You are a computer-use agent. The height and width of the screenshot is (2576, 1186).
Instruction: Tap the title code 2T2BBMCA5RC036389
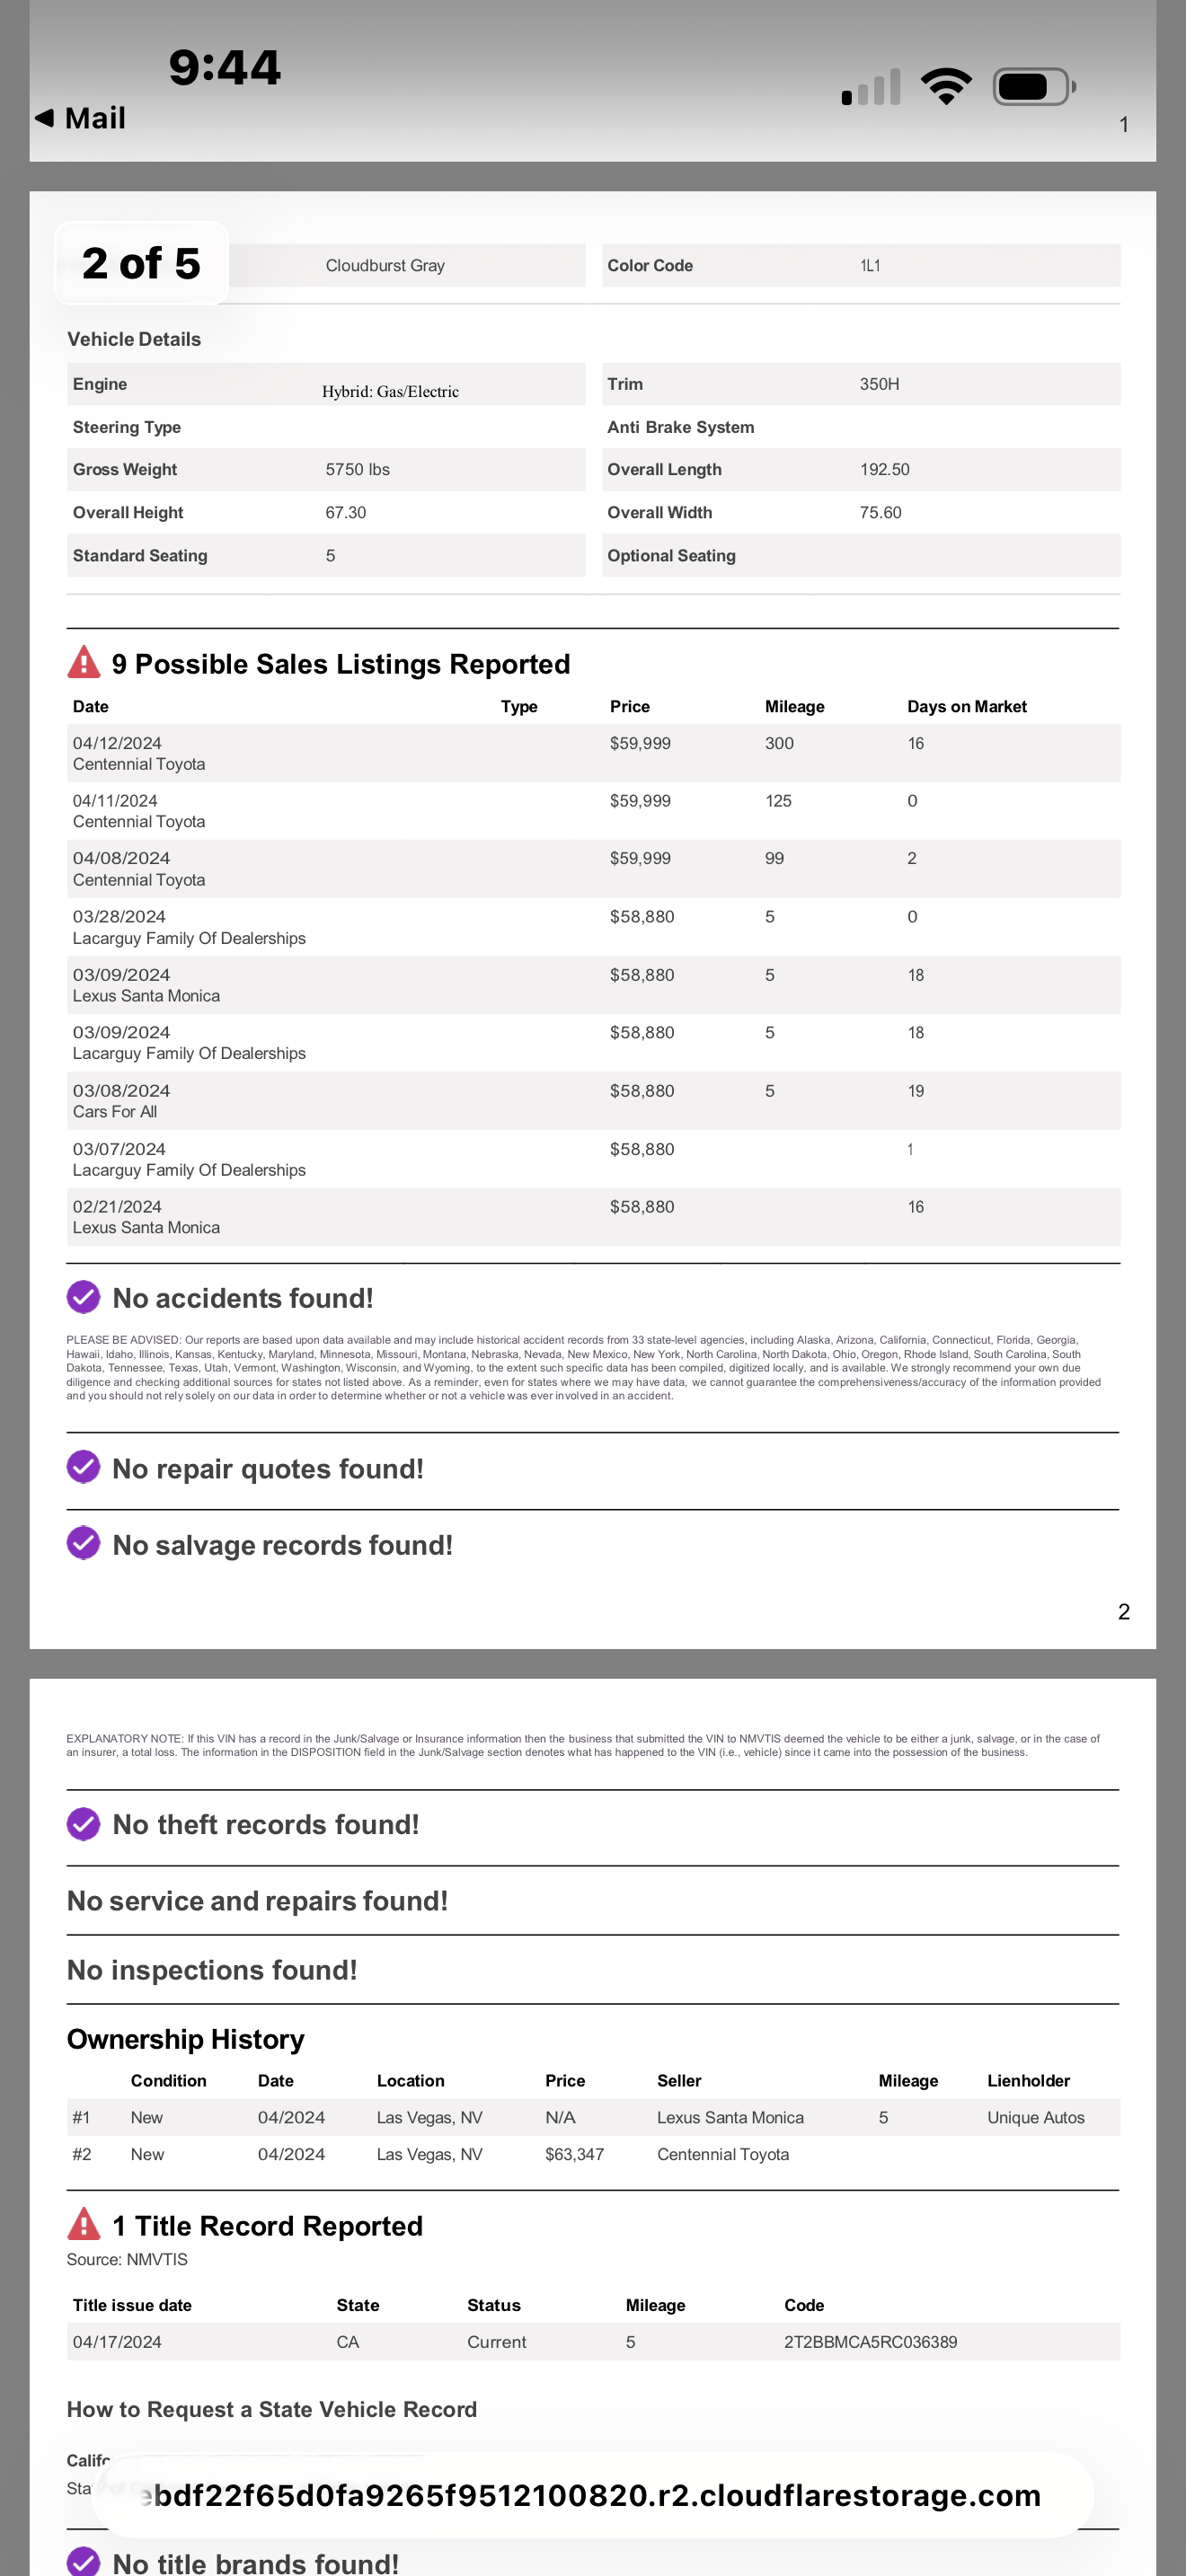tap(870, 2342)
